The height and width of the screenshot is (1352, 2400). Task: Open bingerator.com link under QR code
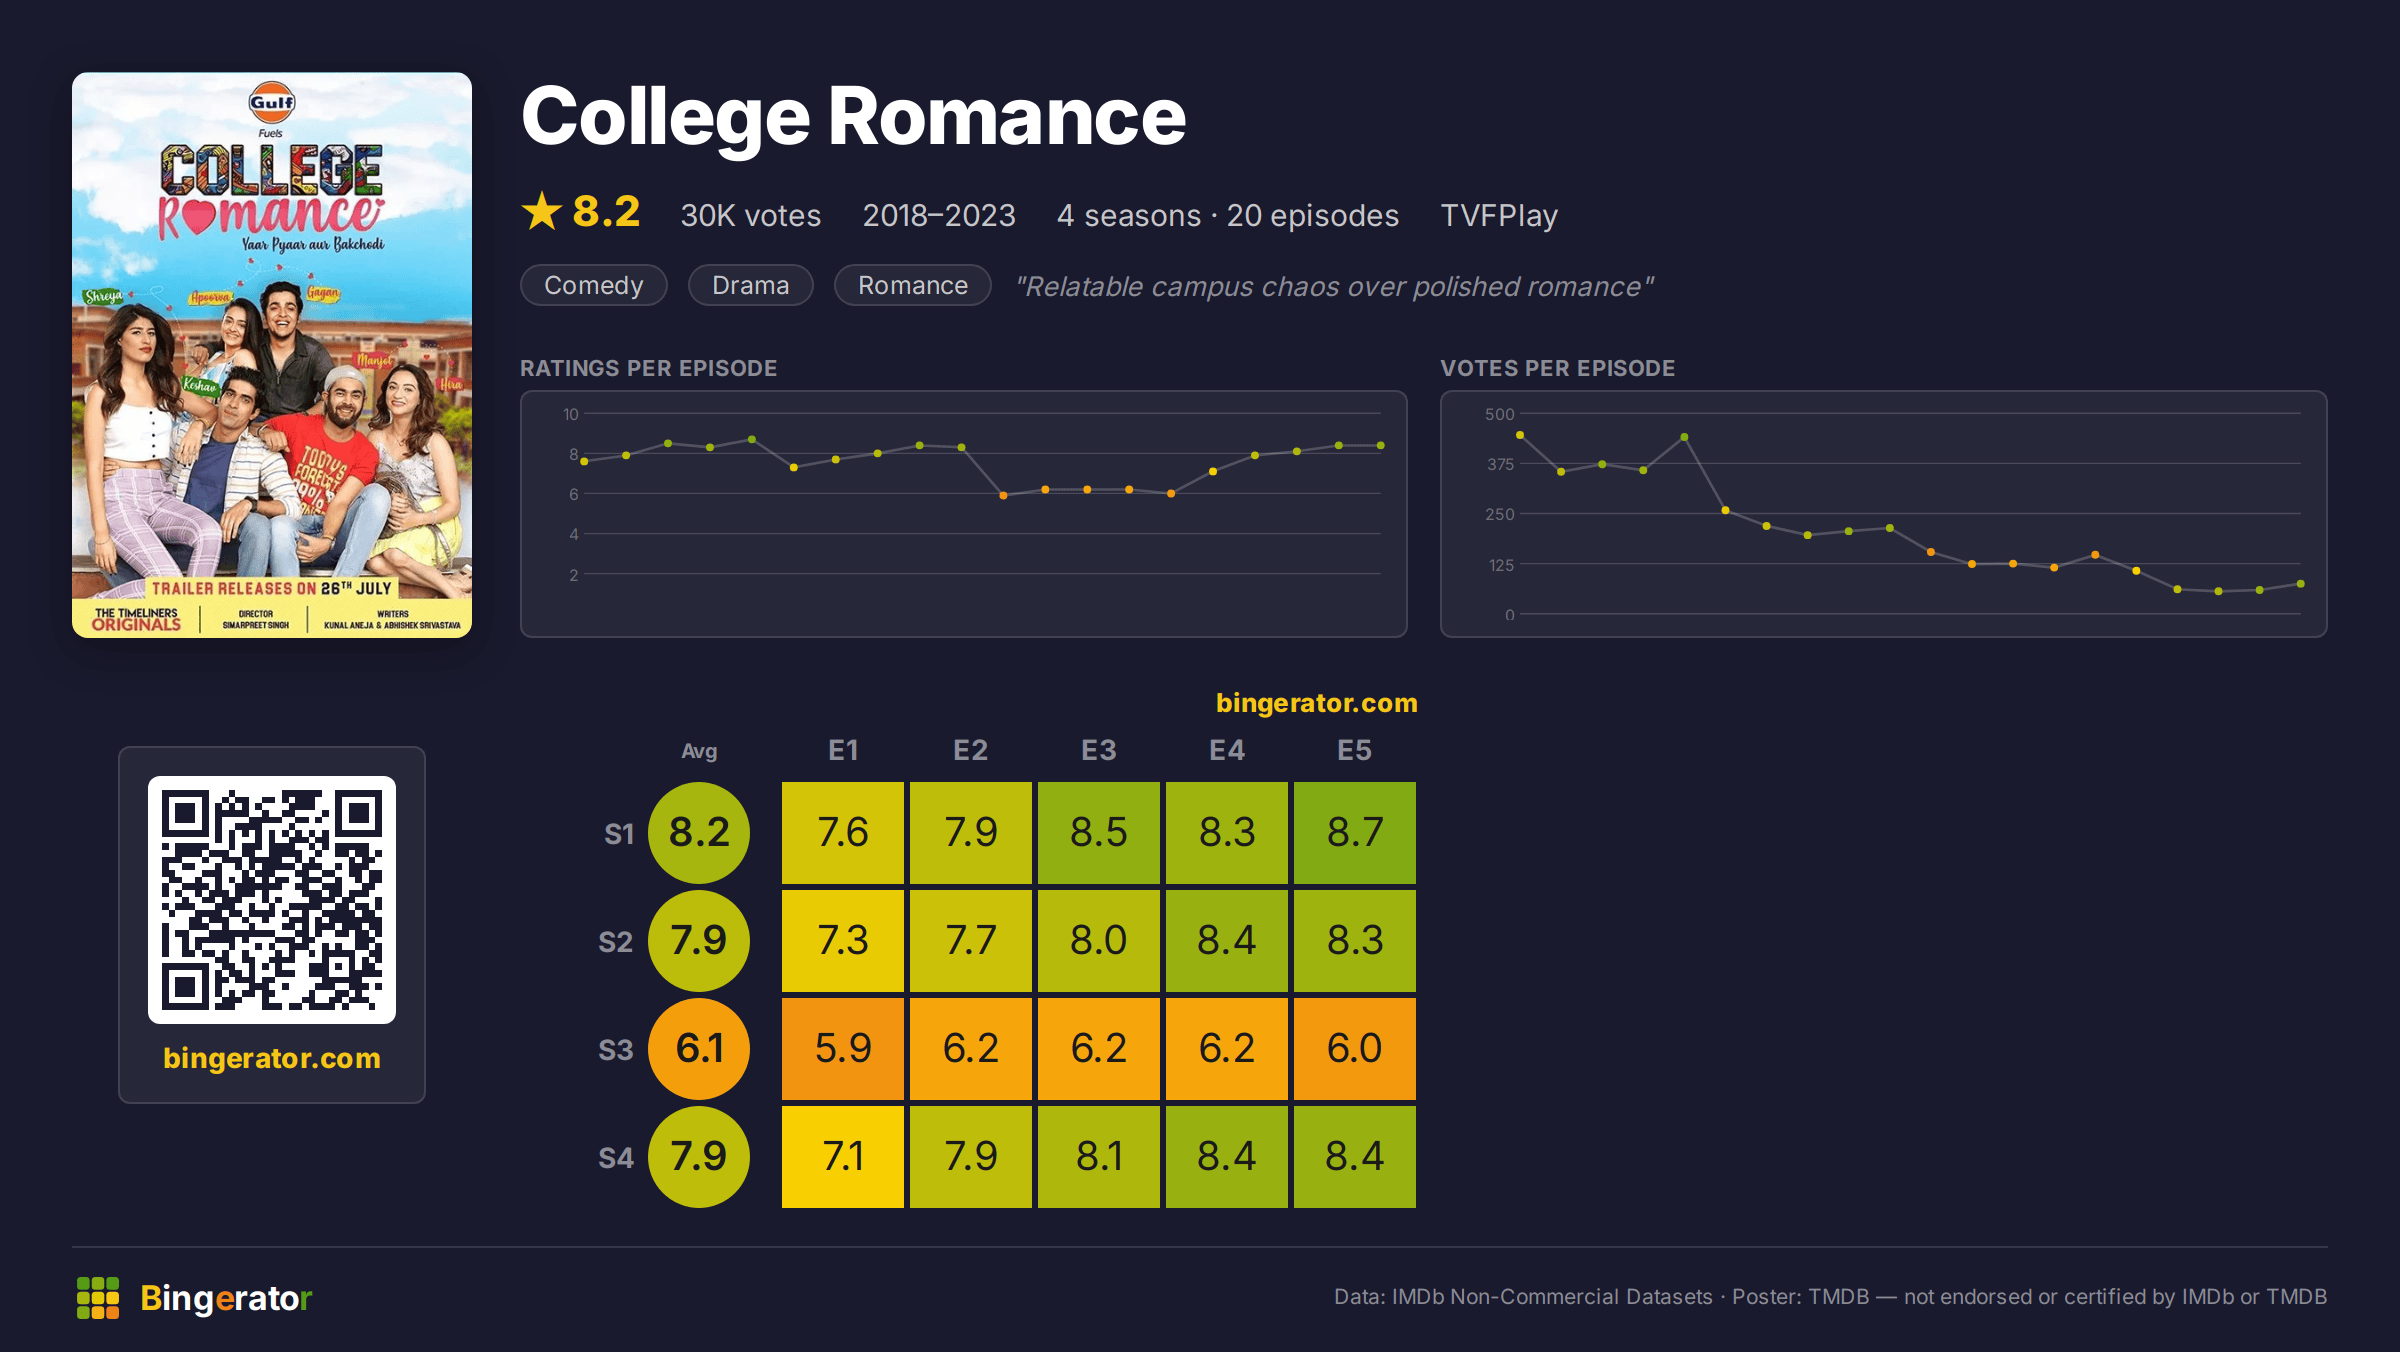coord(272,1058)
